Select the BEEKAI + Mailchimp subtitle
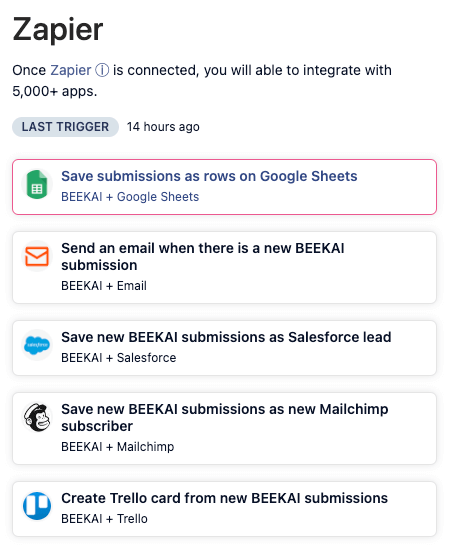Image resolution: width=451 pixels, height=556 pixels. click(118, 447)
